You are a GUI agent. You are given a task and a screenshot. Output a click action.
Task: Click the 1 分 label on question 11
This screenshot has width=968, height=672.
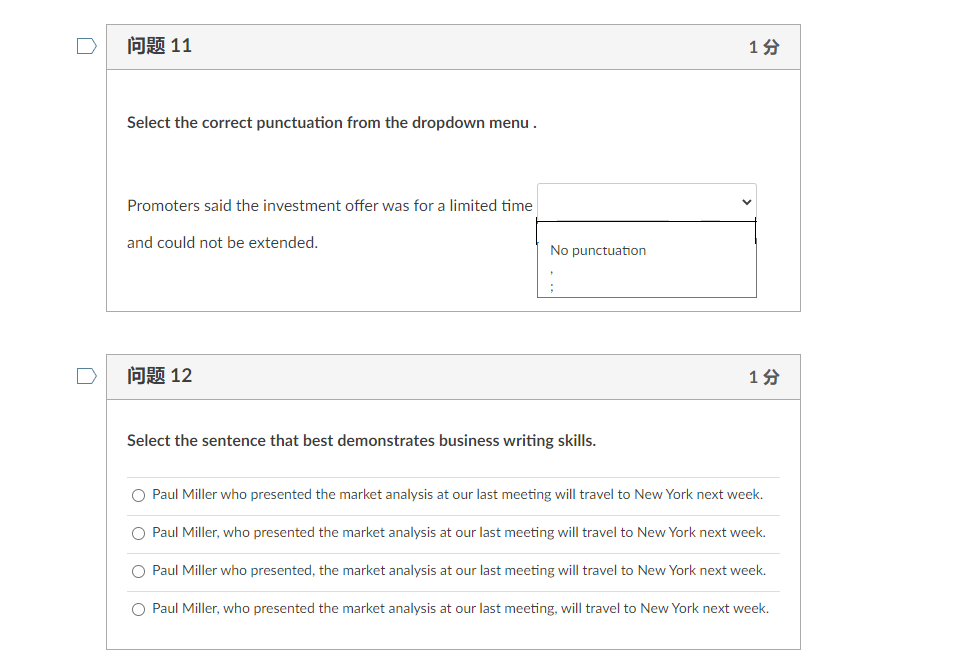[x=763, y=46]
